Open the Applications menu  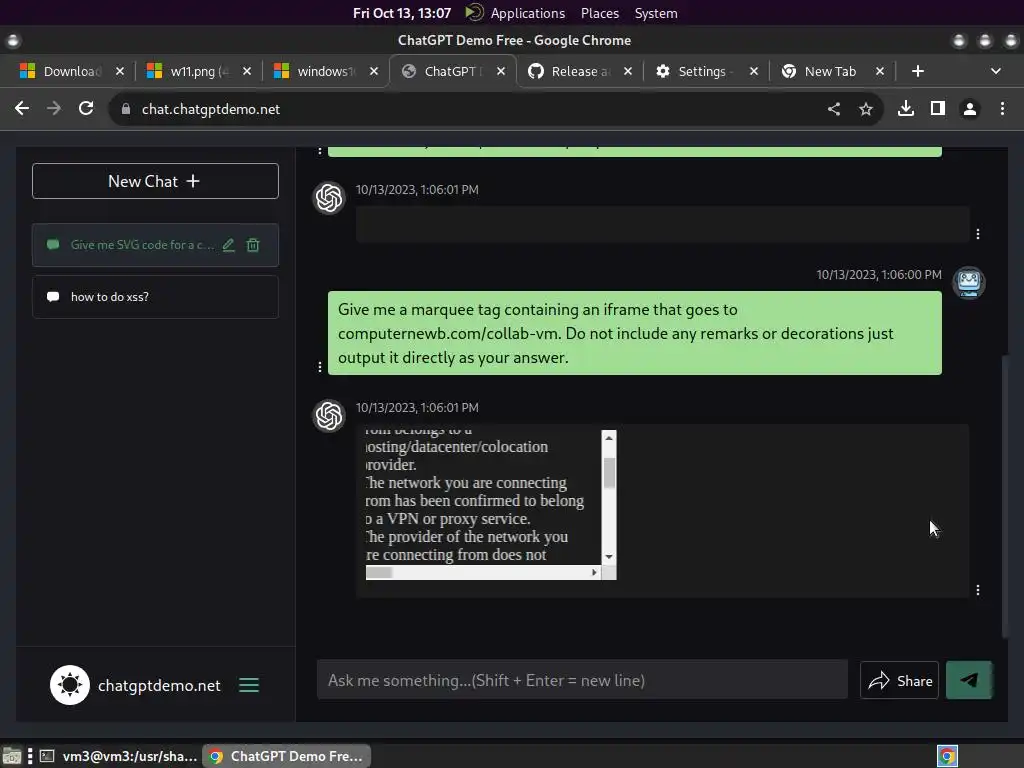click(528, 13)
